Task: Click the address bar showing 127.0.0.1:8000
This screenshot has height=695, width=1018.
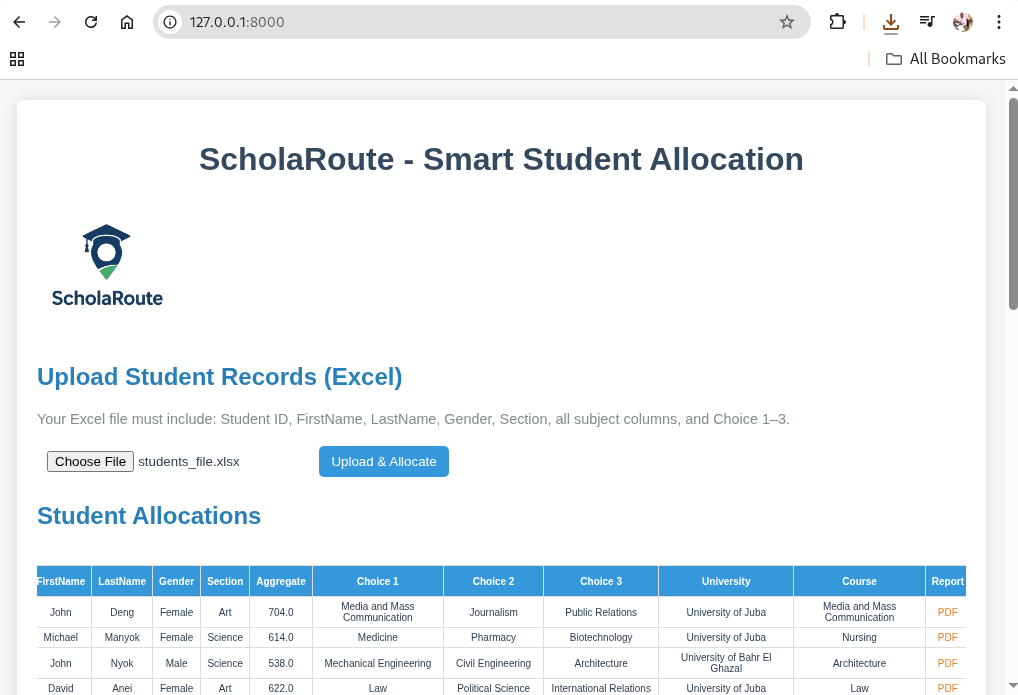Action: [x=480, y=22]
